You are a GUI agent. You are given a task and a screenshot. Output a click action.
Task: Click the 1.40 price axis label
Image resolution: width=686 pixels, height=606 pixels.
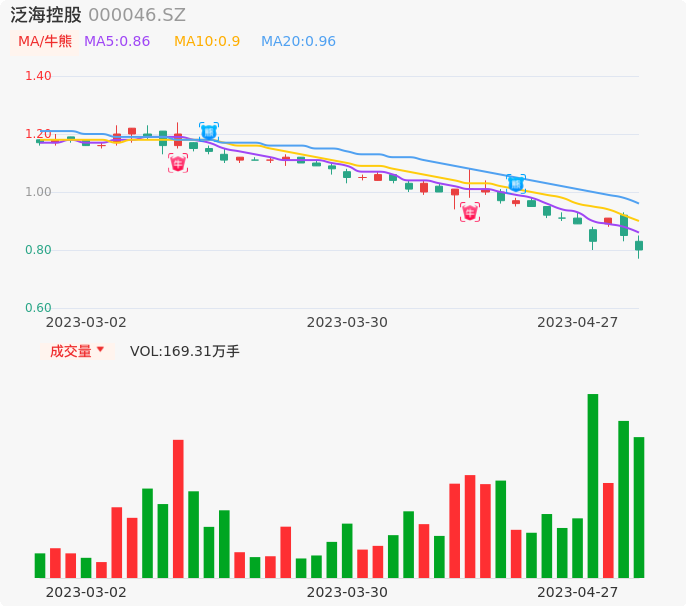click(x=38, y=76)
